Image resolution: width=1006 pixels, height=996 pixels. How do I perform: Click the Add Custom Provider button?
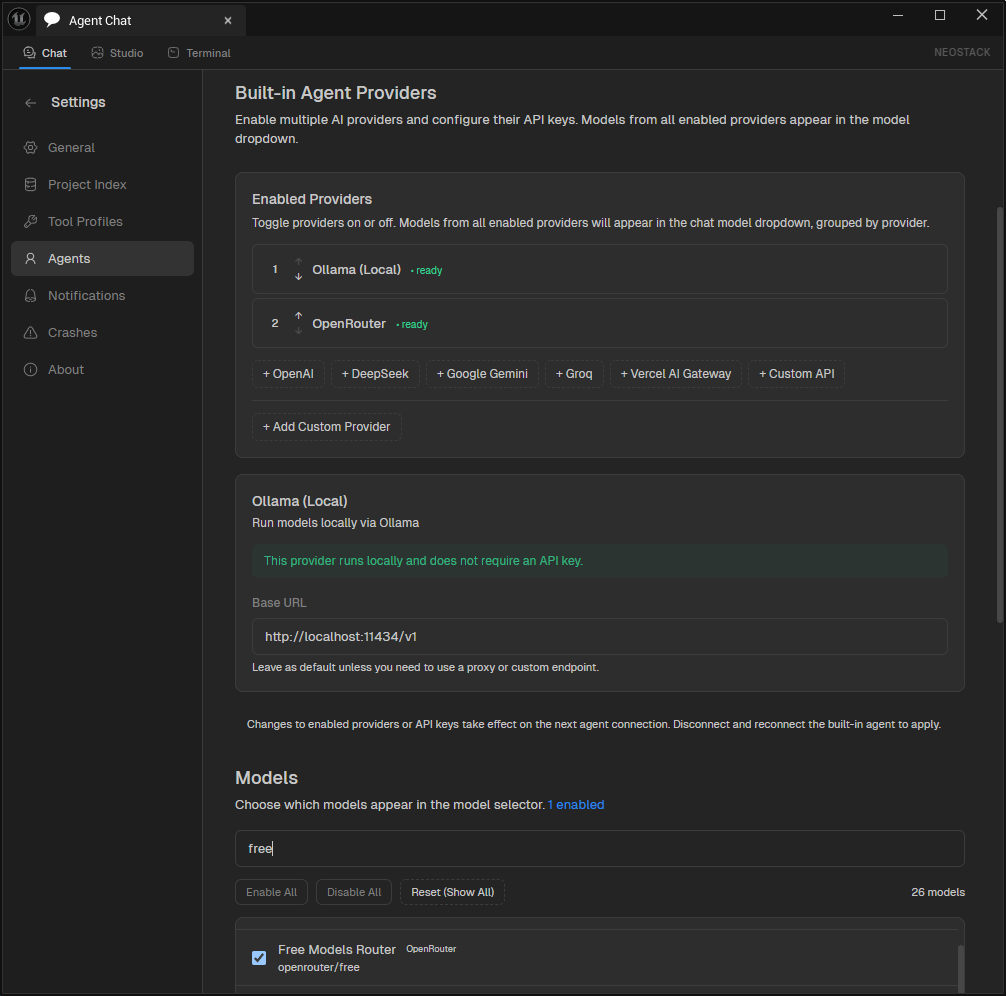pos(327,427)
